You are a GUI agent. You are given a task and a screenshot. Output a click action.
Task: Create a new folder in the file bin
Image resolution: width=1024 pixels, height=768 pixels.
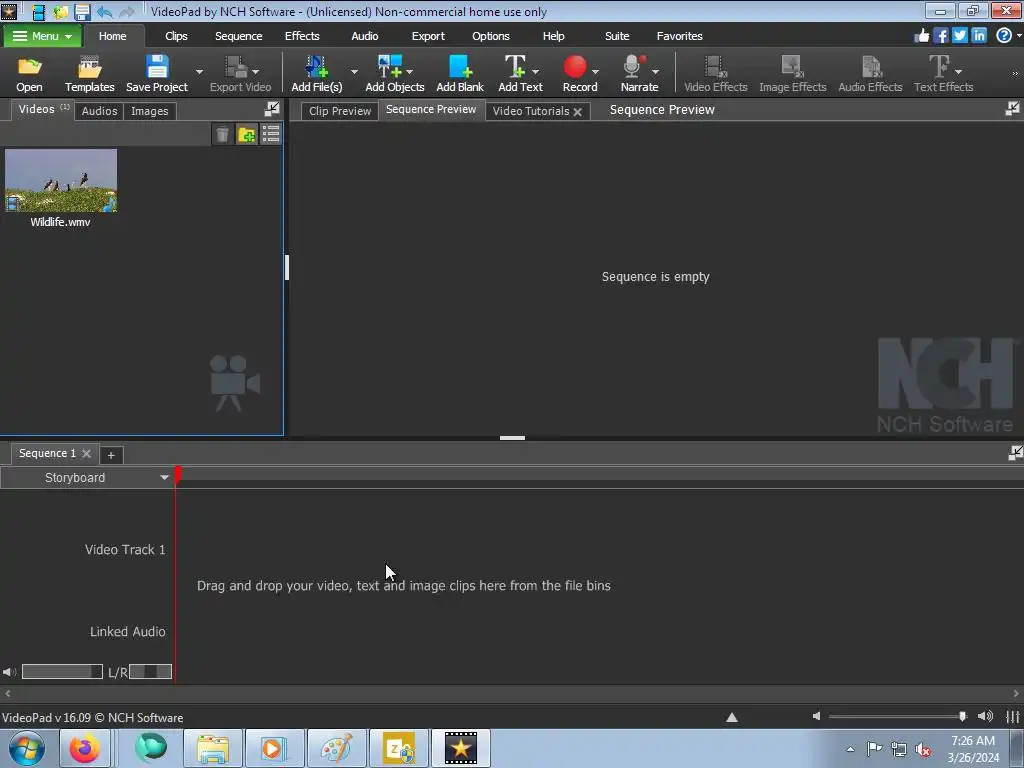(x=247, y=135)
